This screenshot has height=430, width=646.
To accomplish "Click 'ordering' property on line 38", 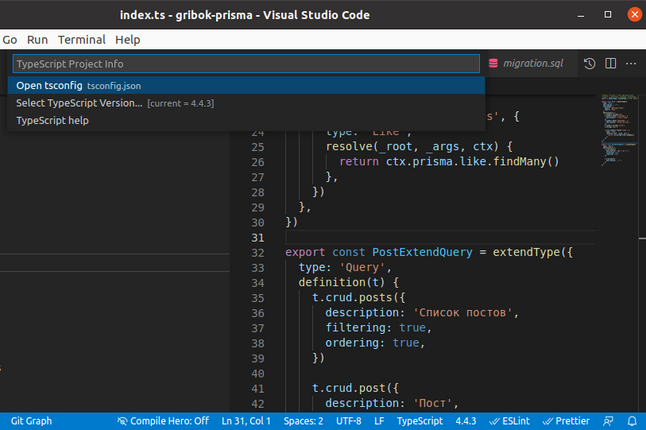I will click(352, 343).
